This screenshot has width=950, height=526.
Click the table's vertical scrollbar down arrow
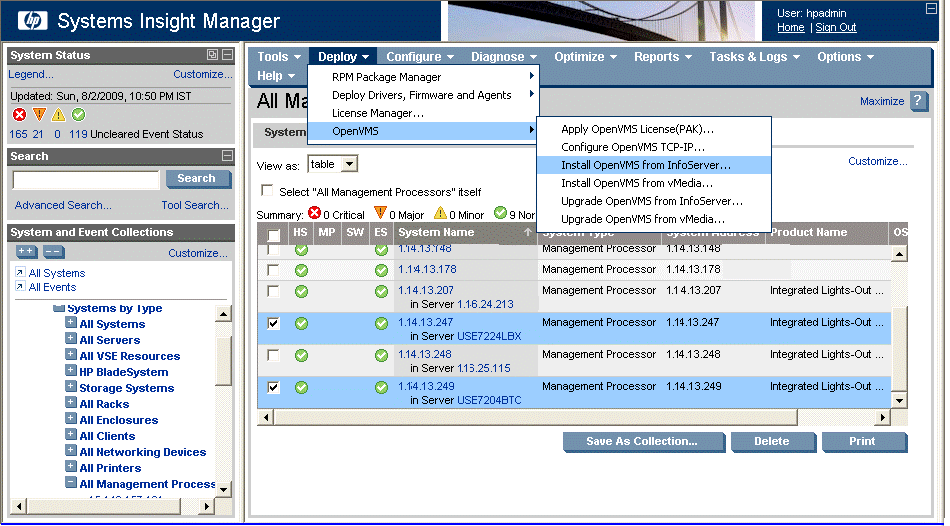tap(899, 400)
